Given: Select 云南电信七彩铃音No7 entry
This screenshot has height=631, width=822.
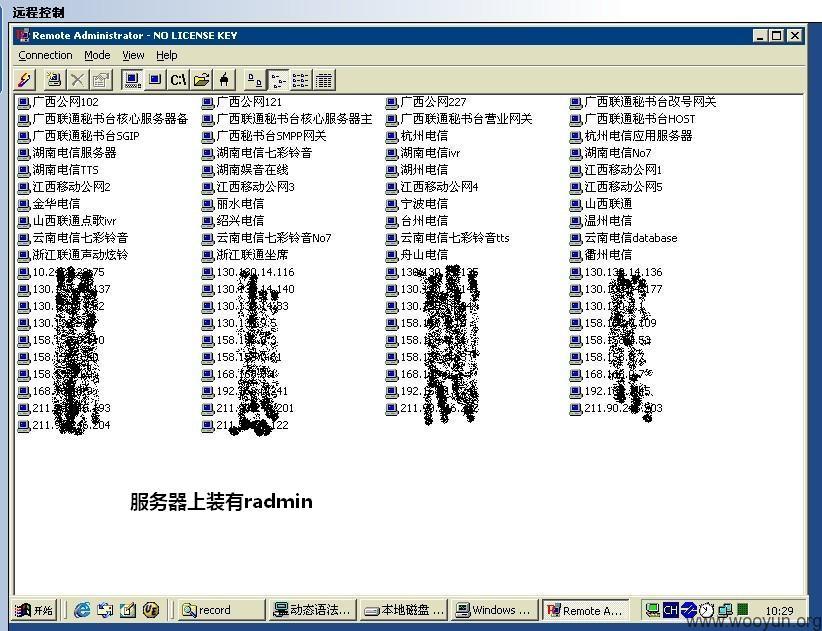Looking at the screenshot, I should click(x=267, y=238).
